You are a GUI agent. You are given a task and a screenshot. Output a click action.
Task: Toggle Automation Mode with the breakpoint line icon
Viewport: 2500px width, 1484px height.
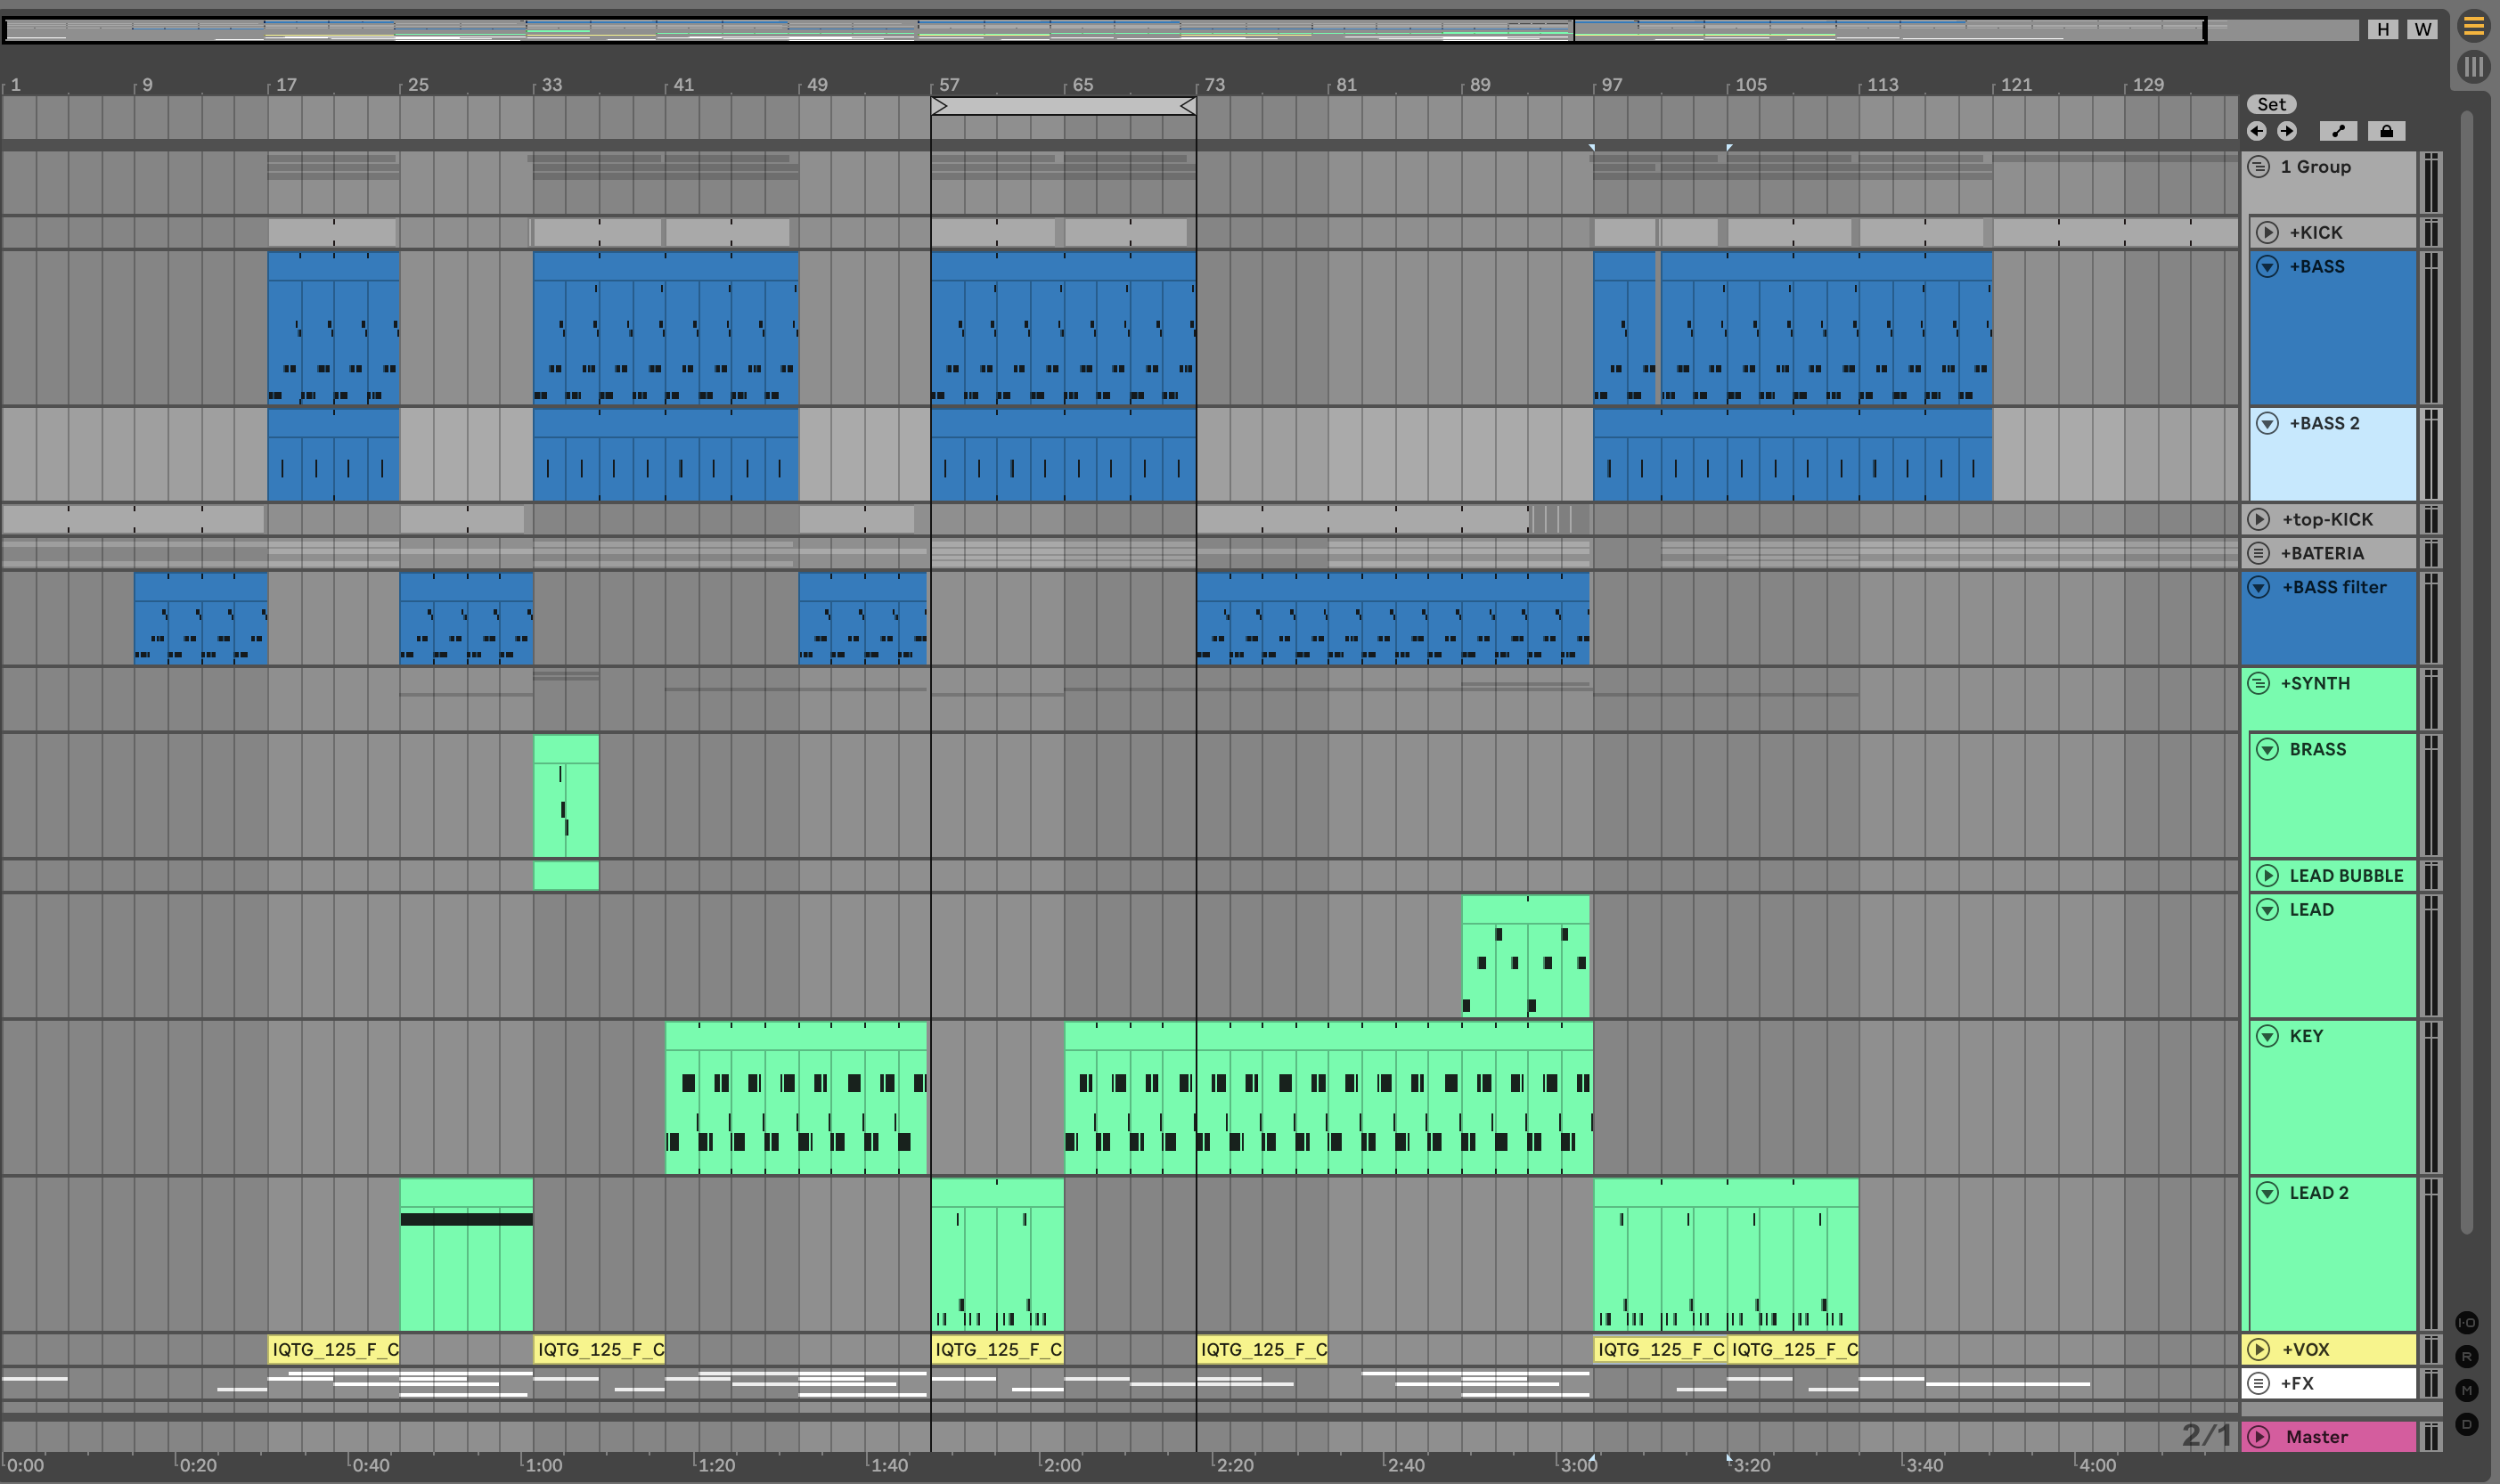tap(2338, 131)
